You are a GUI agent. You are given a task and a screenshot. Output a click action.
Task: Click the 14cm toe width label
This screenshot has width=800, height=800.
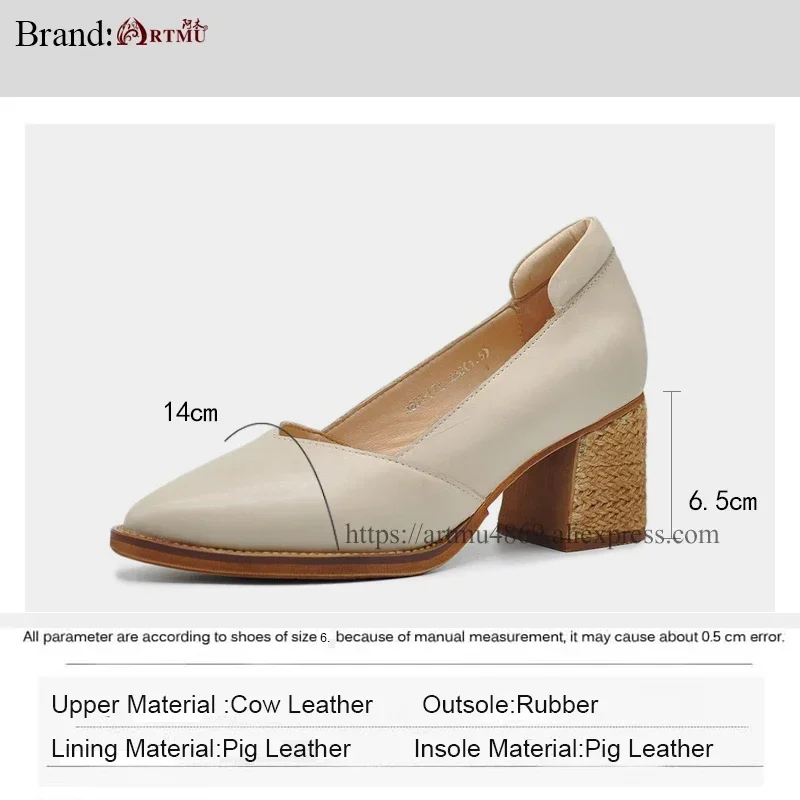coord(190,412)
